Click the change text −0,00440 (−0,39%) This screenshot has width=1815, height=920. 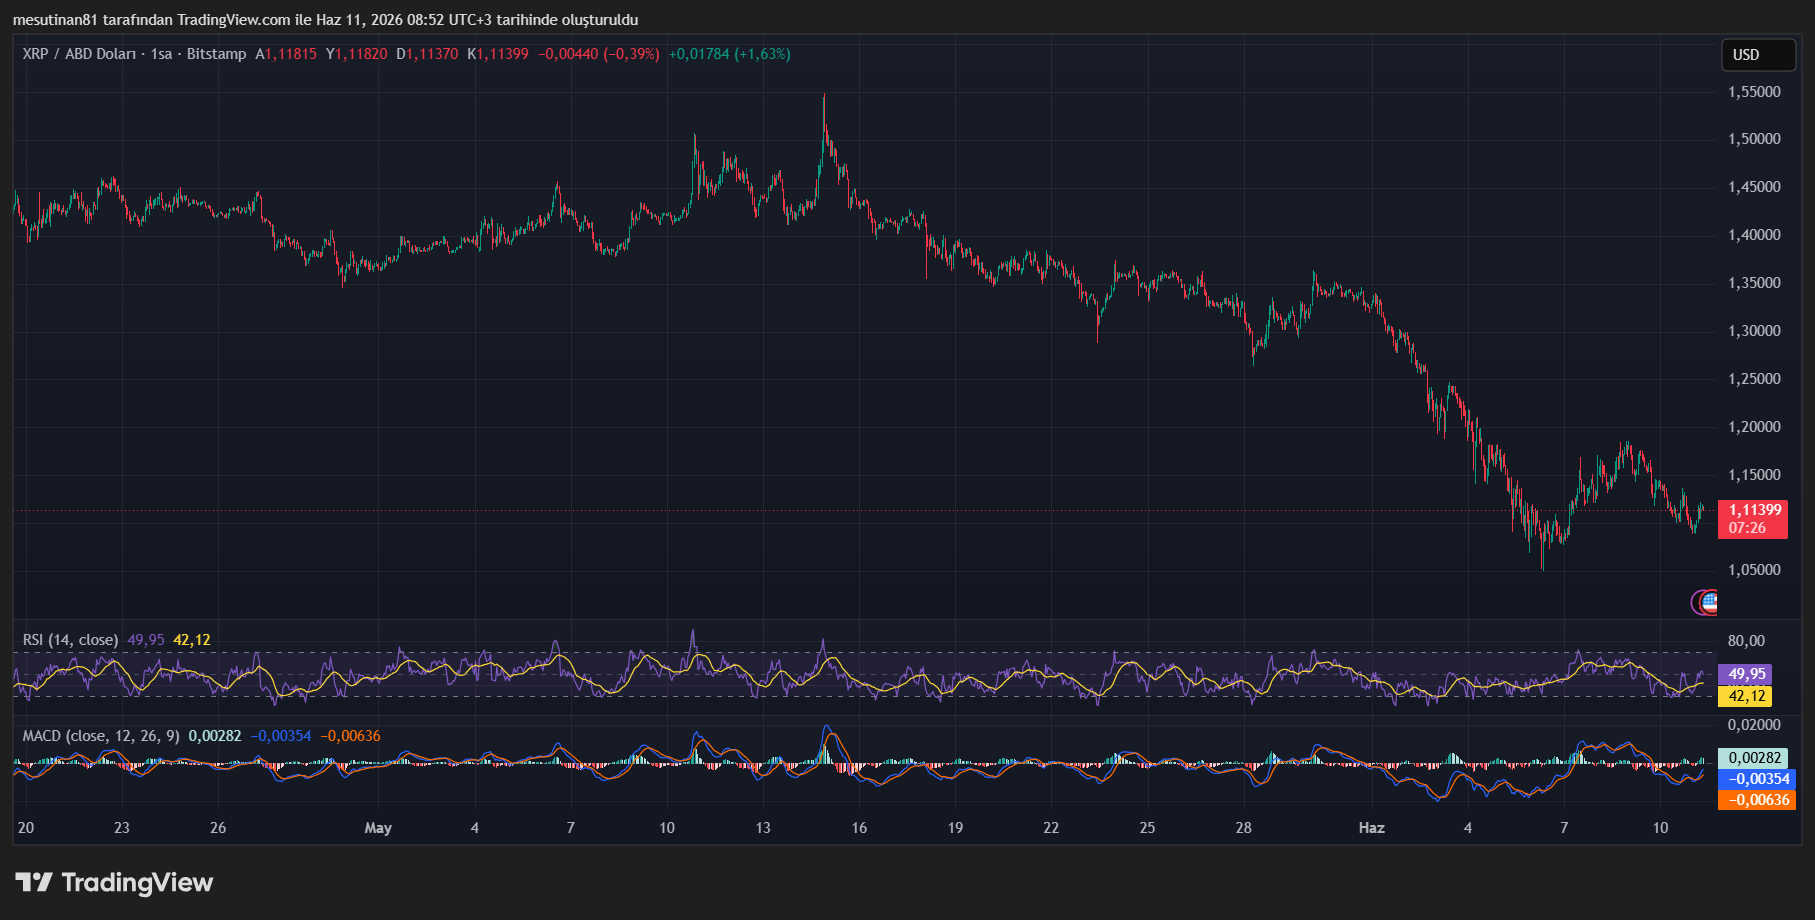point(599,54)
